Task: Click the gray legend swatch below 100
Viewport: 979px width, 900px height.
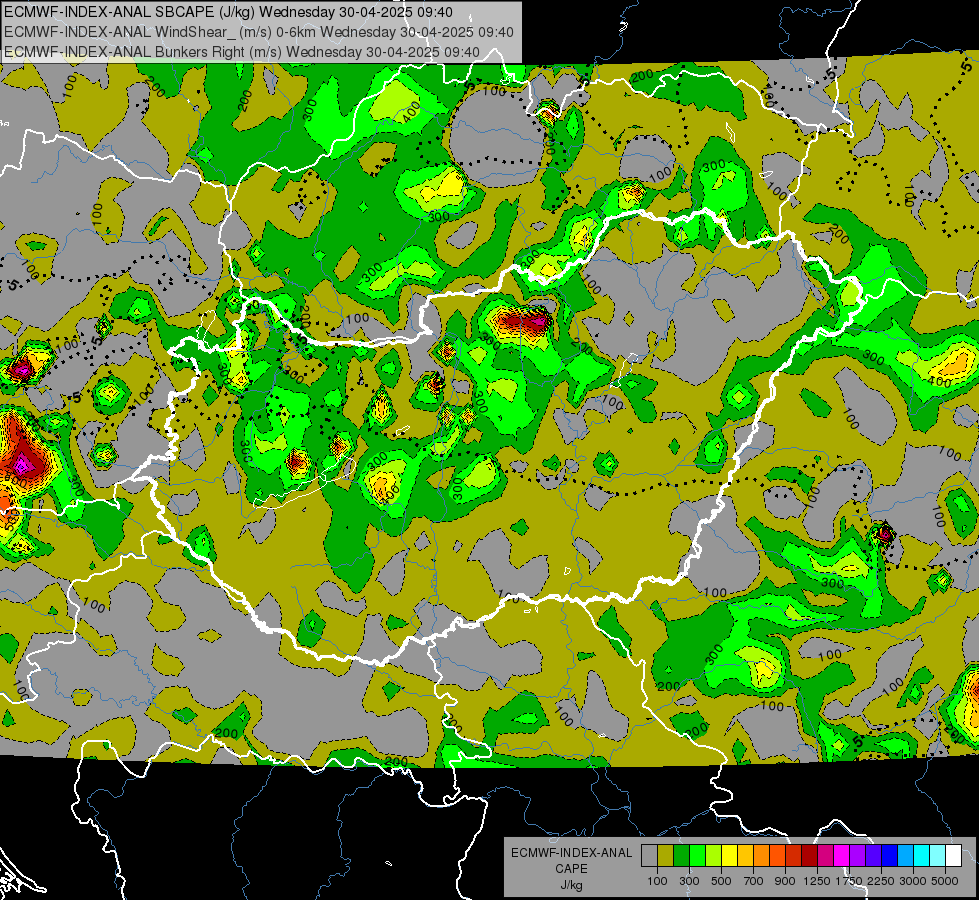Action: (649, 855)
